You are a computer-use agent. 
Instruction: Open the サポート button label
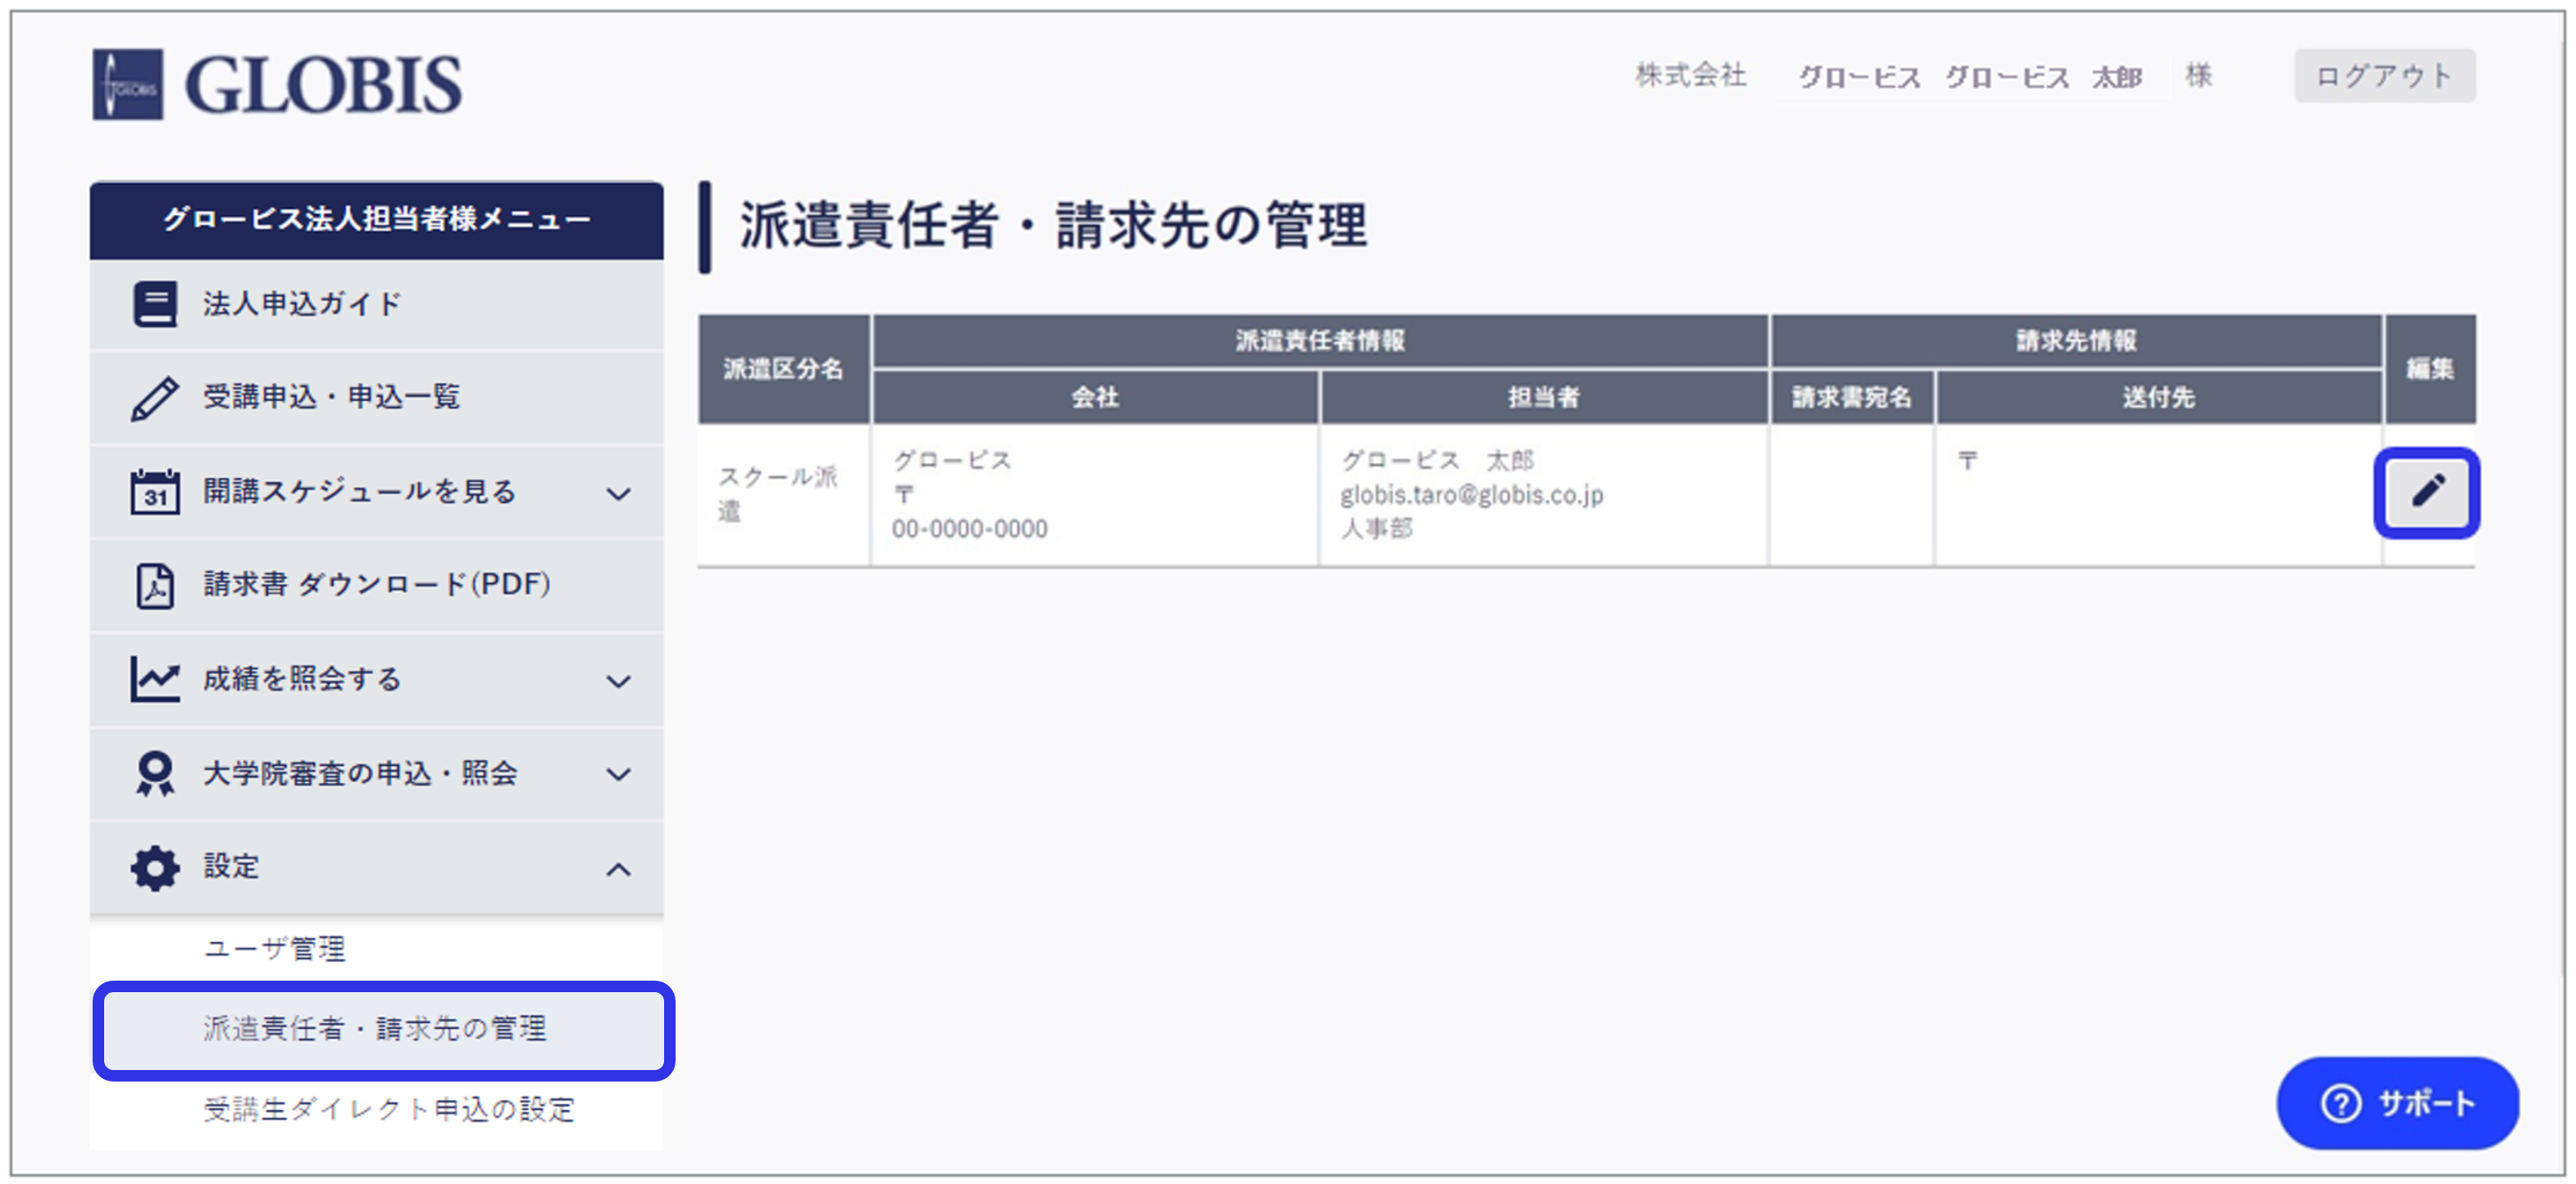pyautogui.click(x=2427, y=1104)
